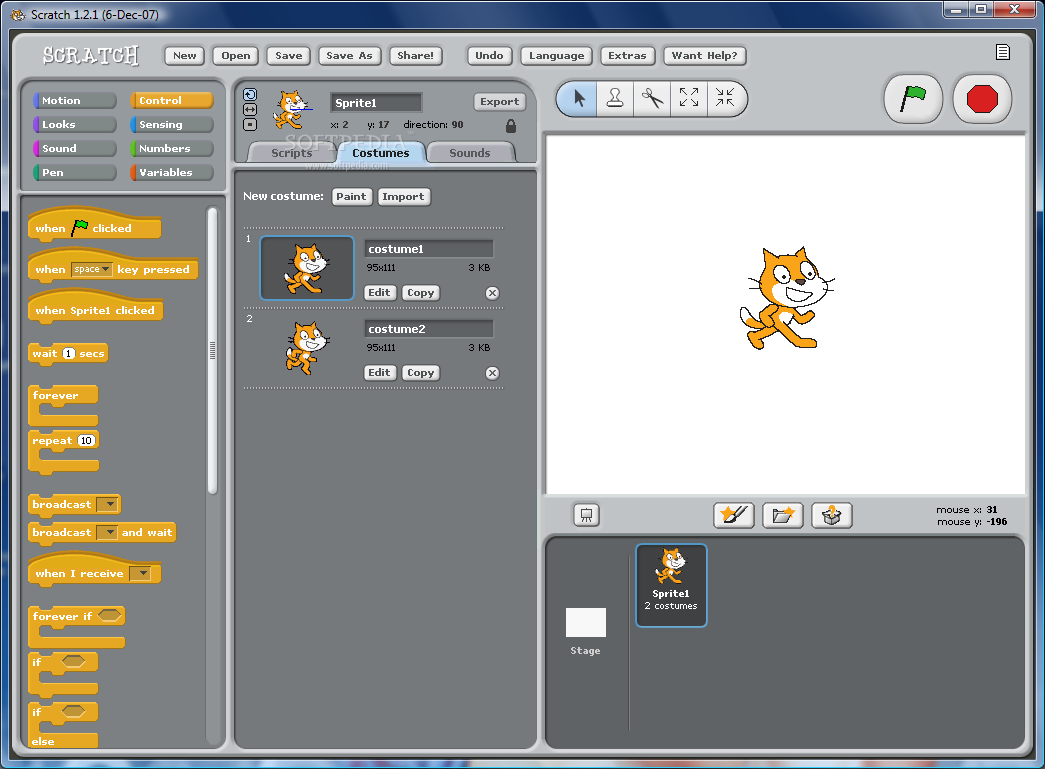Viewport: 1045px width, 769px height.
Task: Switch to the Scripts tab
Action: [291, 153]
